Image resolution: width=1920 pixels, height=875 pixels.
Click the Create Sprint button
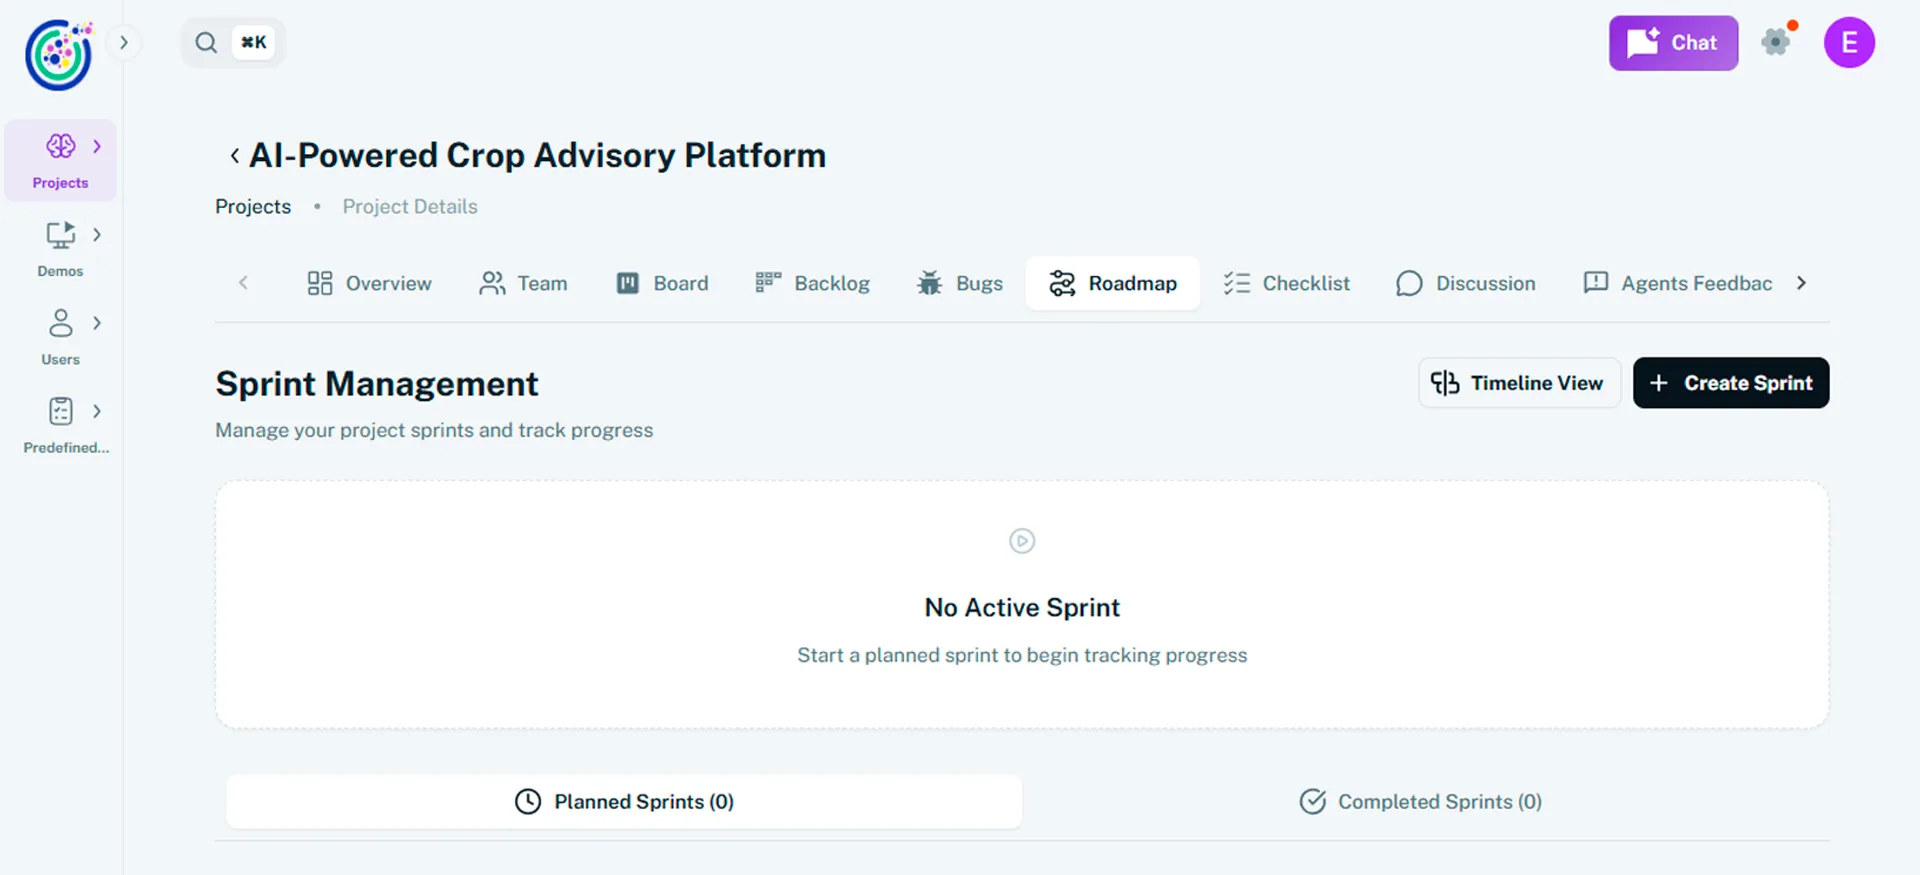pyautogui.click(x=1730, y=383)
